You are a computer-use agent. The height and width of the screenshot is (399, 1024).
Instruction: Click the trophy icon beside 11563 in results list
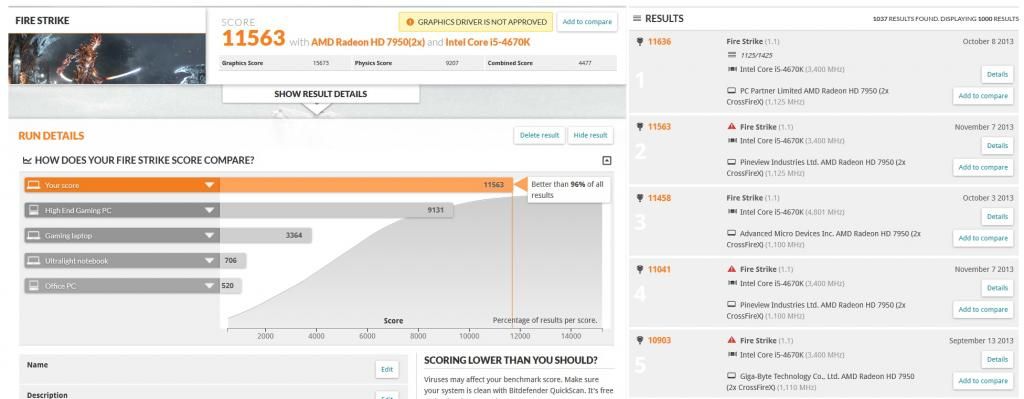click(640, 127)
